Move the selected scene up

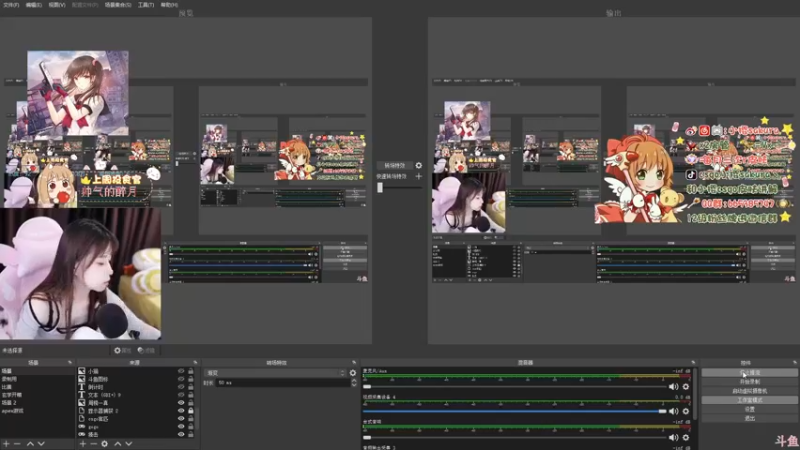click(30, 444)
